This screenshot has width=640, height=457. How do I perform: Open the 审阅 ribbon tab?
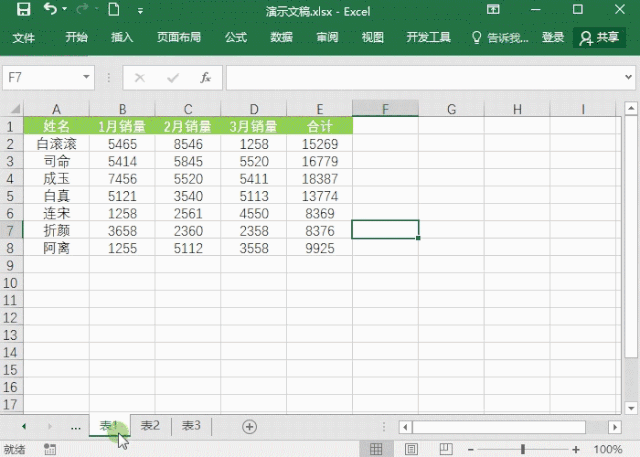coord(327,38)
